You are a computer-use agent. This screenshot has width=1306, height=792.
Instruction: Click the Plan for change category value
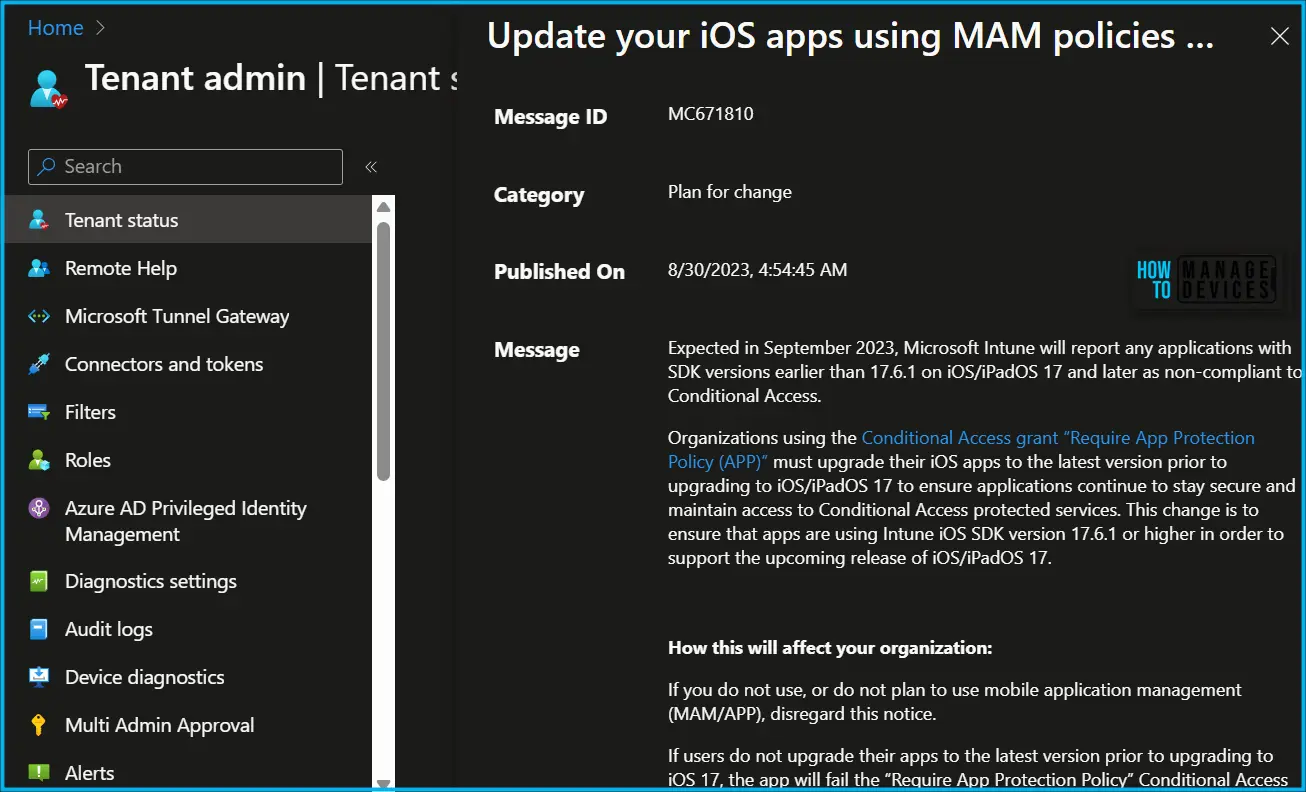730,192
